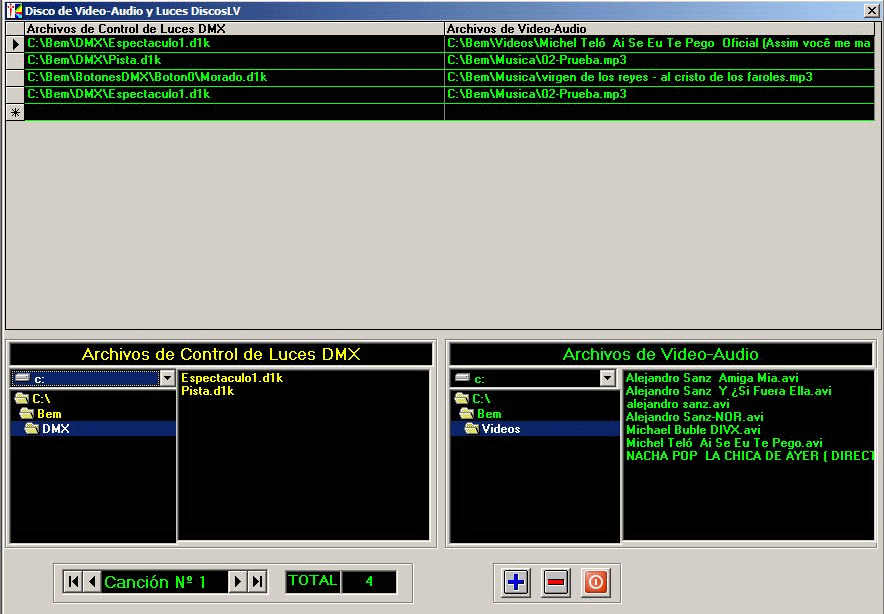Click the row selector with the arrow marker
The width and height of the screenshot is (884, 614).
[15, 43]
